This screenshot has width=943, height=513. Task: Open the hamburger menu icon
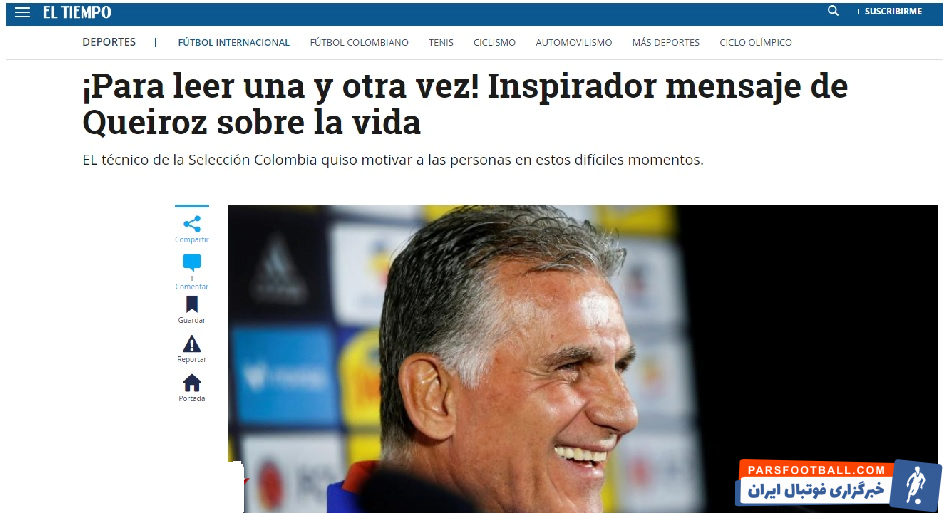[x=22, y=12]
